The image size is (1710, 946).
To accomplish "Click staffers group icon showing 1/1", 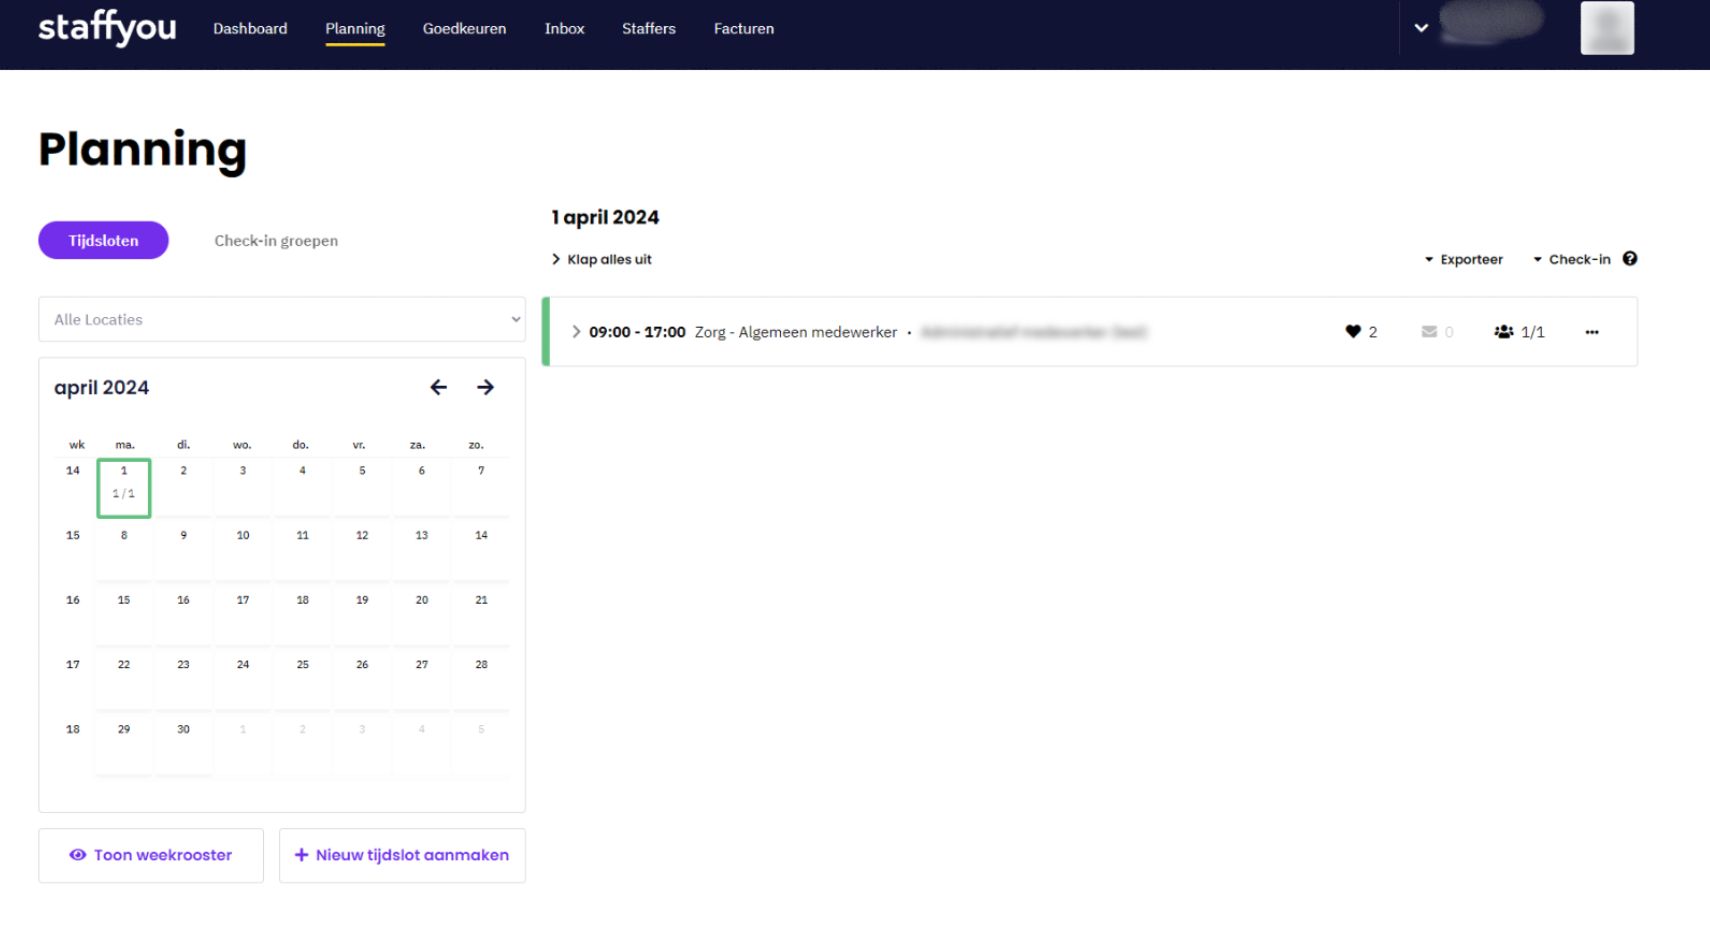I will point(1504,332).
